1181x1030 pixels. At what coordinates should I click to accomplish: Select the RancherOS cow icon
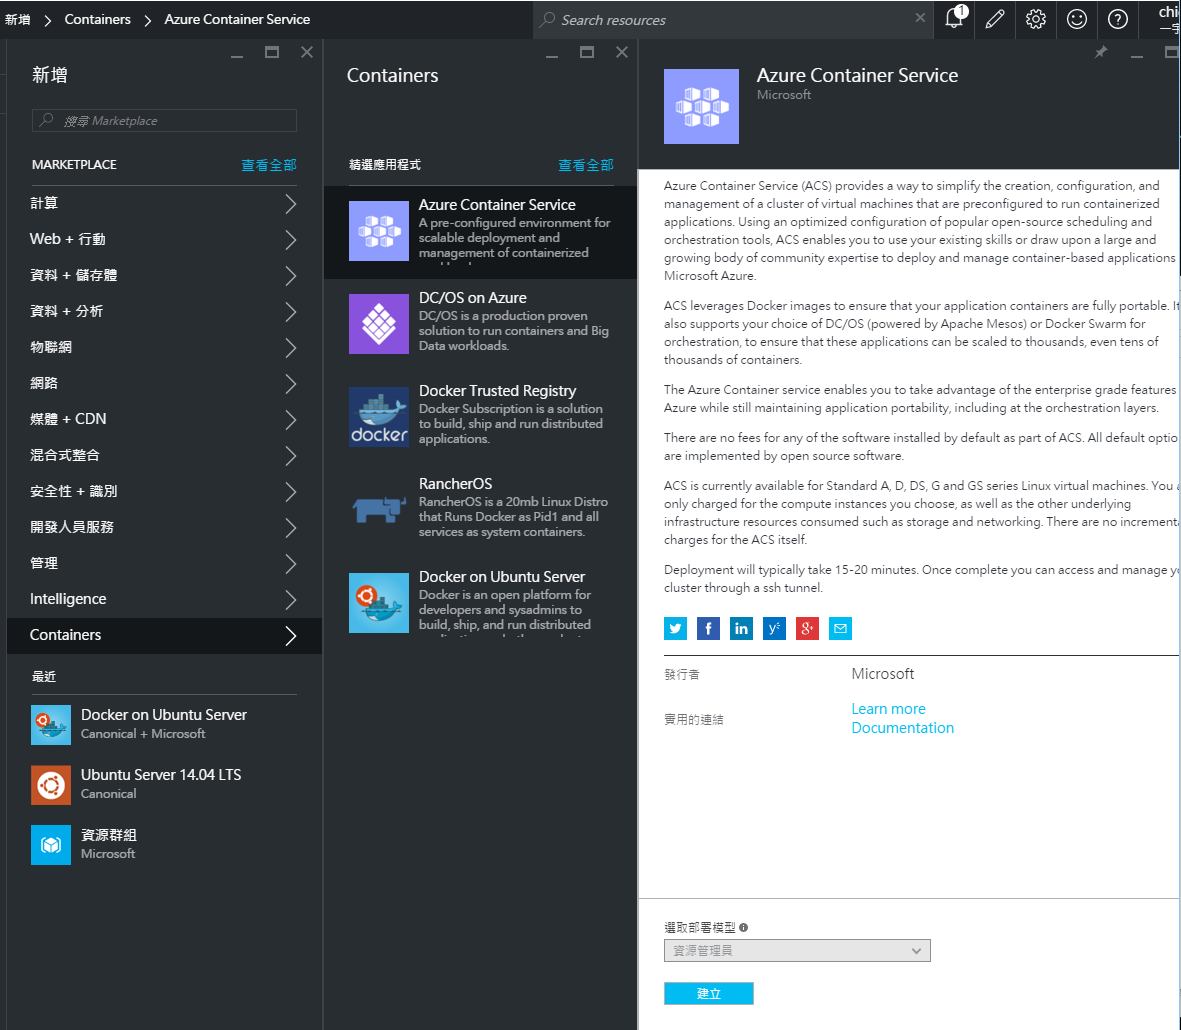tap(378, 510)
